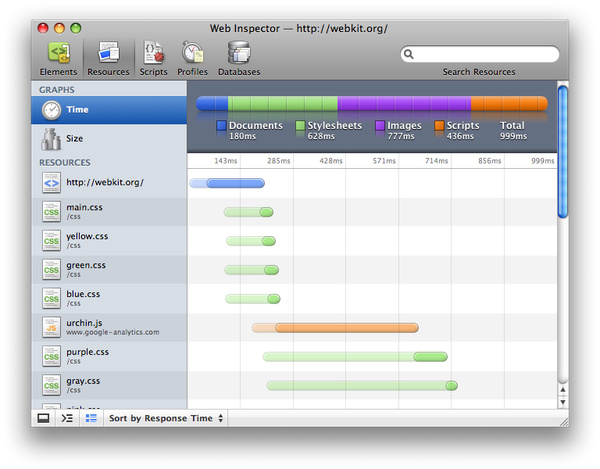
Task: Click the yellow.css file icon
Action: pos(51,241)
